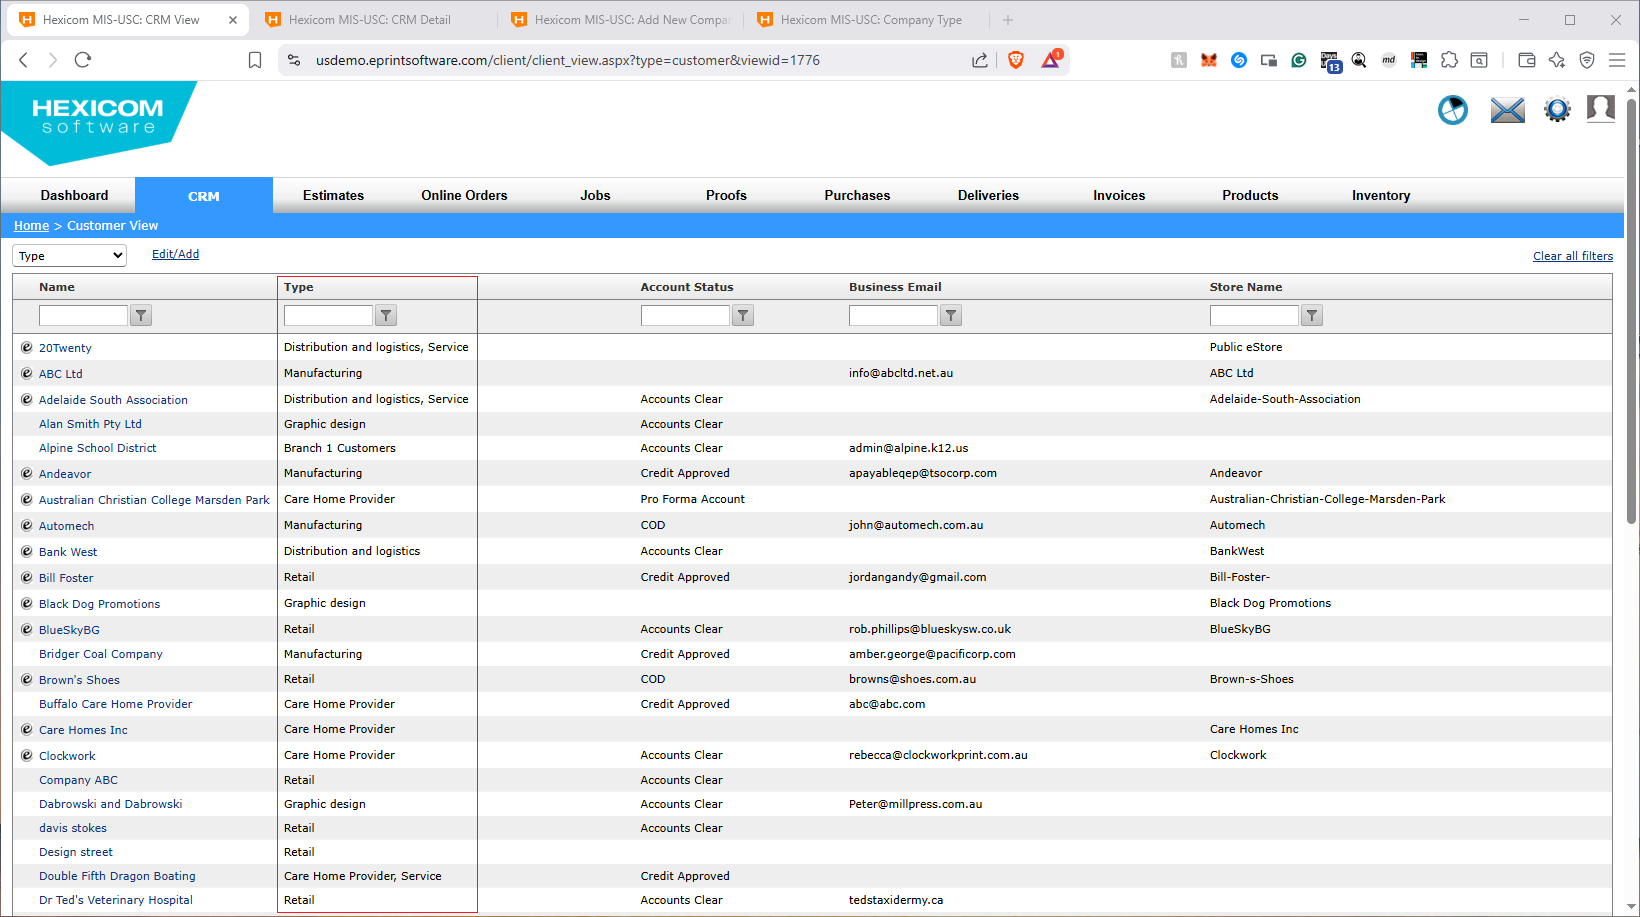Go to the Dashboard tab

click(74, 195)
